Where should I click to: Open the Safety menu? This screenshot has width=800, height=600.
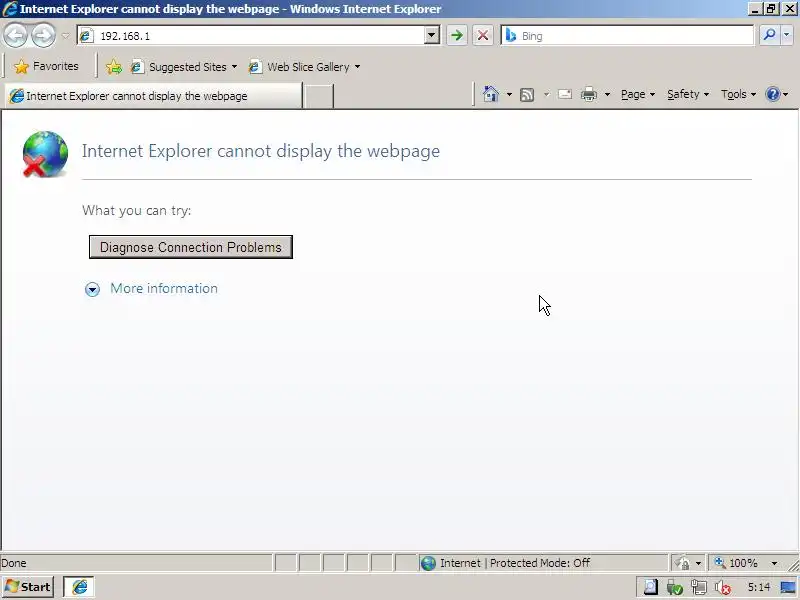coord(688,94)
